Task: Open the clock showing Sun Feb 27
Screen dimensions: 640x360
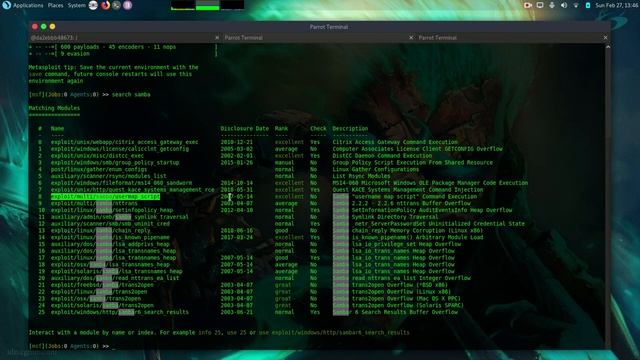Action: click(617, 5)
